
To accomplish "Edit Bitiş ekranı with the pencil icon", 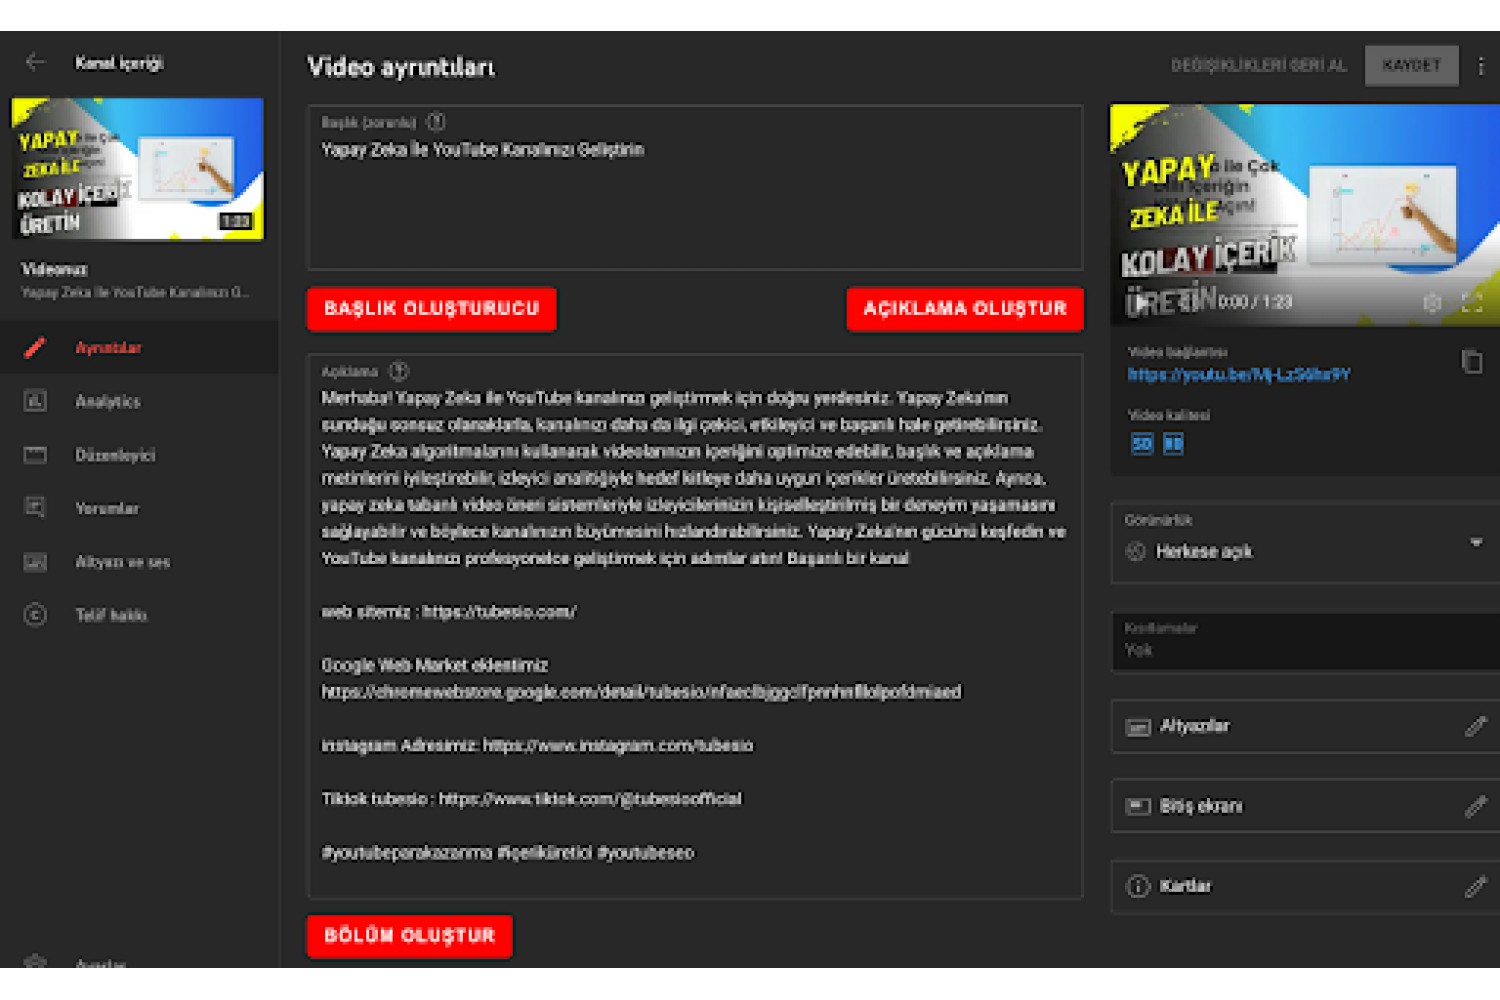I will [x=1476, y=806].
